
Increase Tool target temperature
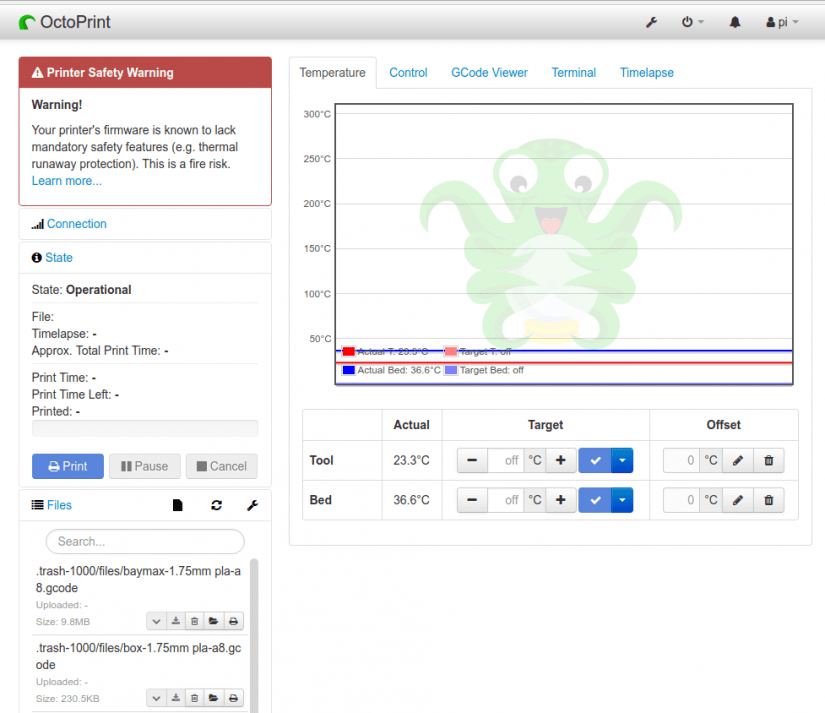click(x=561, y=460)
